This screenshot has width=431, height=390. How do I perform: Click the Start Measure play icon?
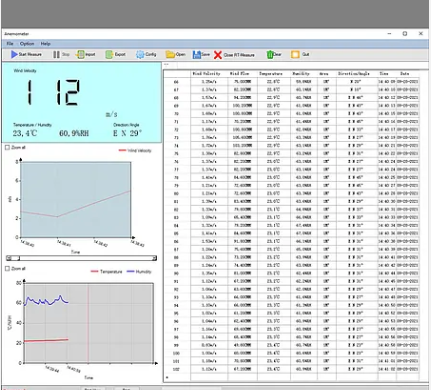pos(14,54)
